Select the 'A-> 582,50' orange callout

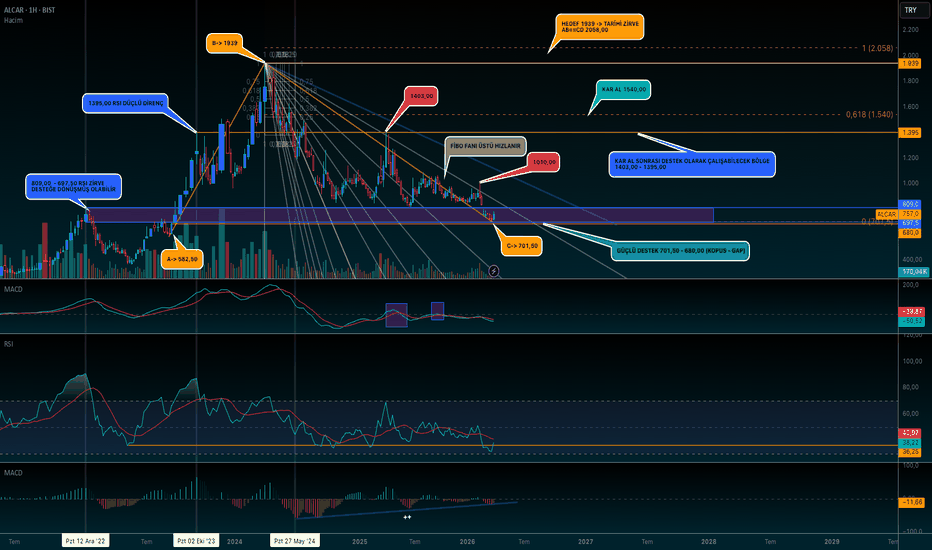tap(182, 259)
